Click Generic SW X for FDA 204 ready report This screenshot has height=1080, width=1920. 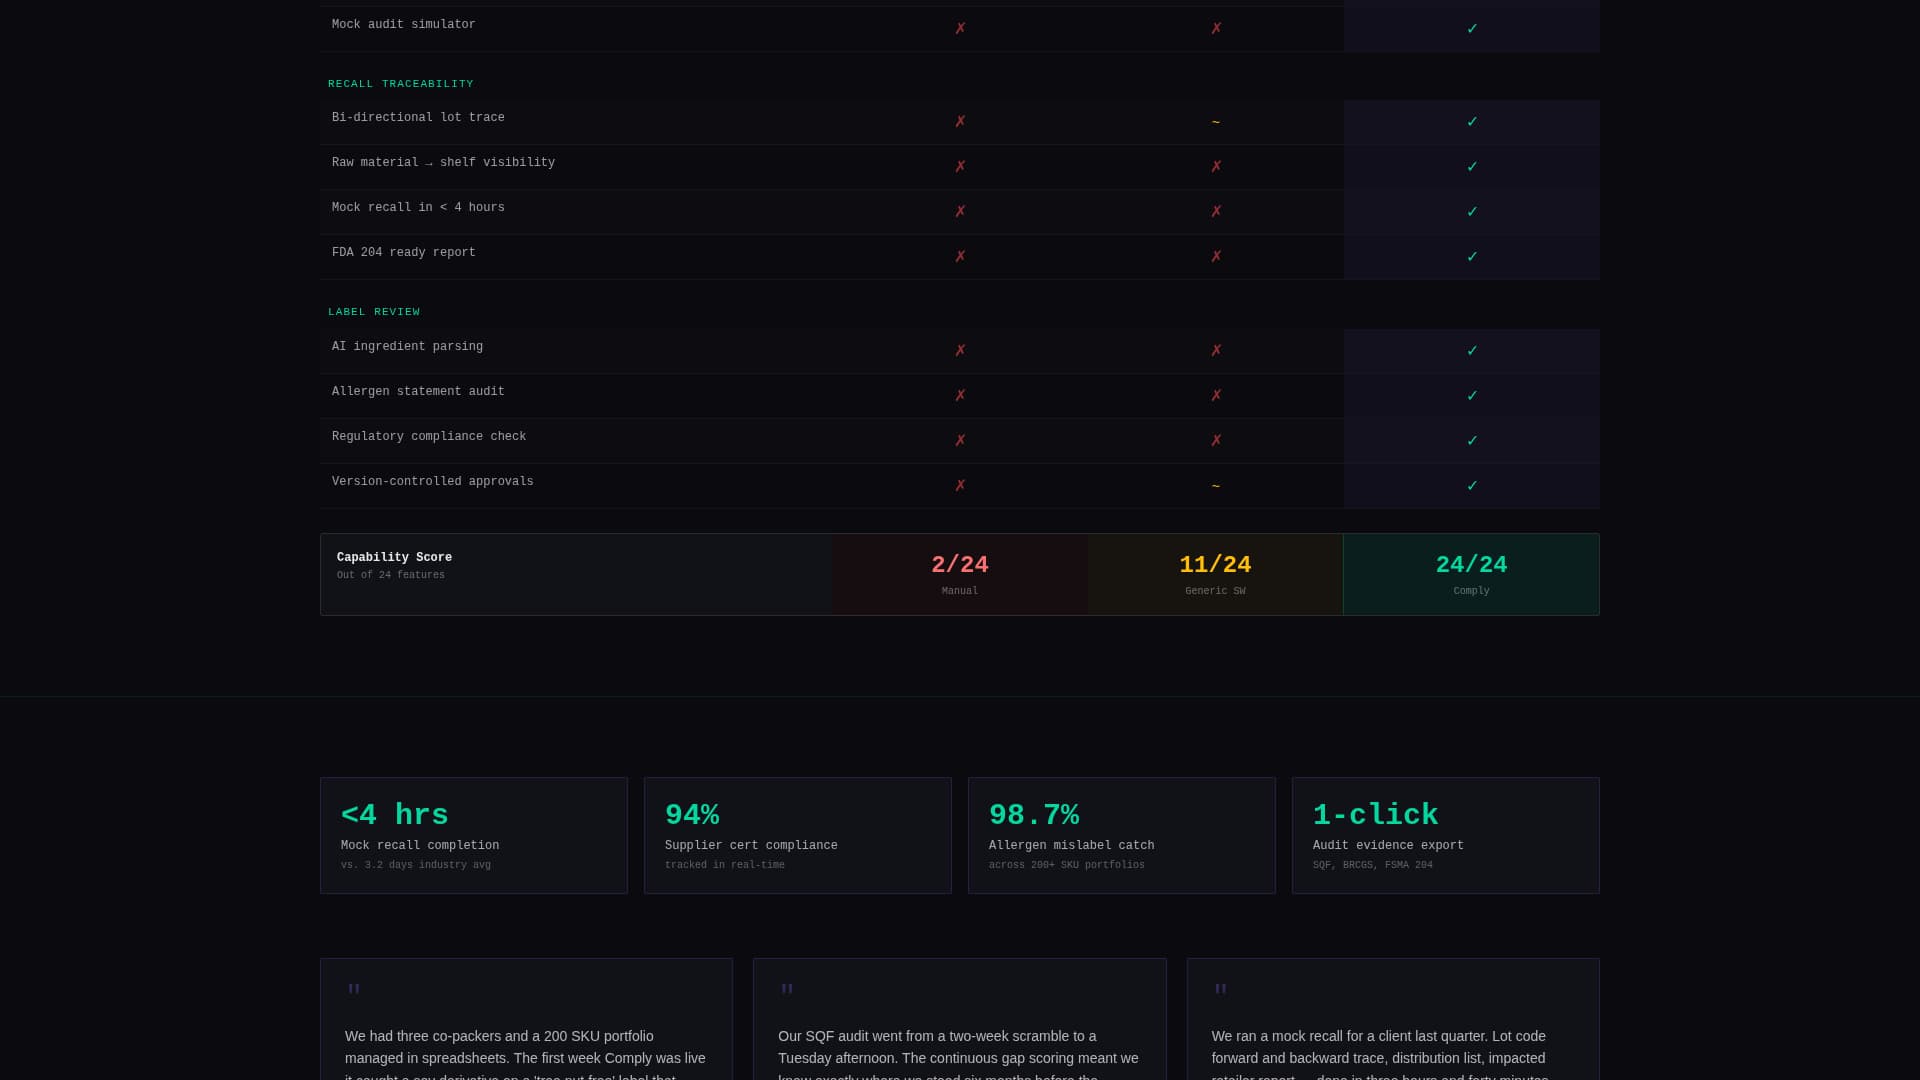(1216, 257)
